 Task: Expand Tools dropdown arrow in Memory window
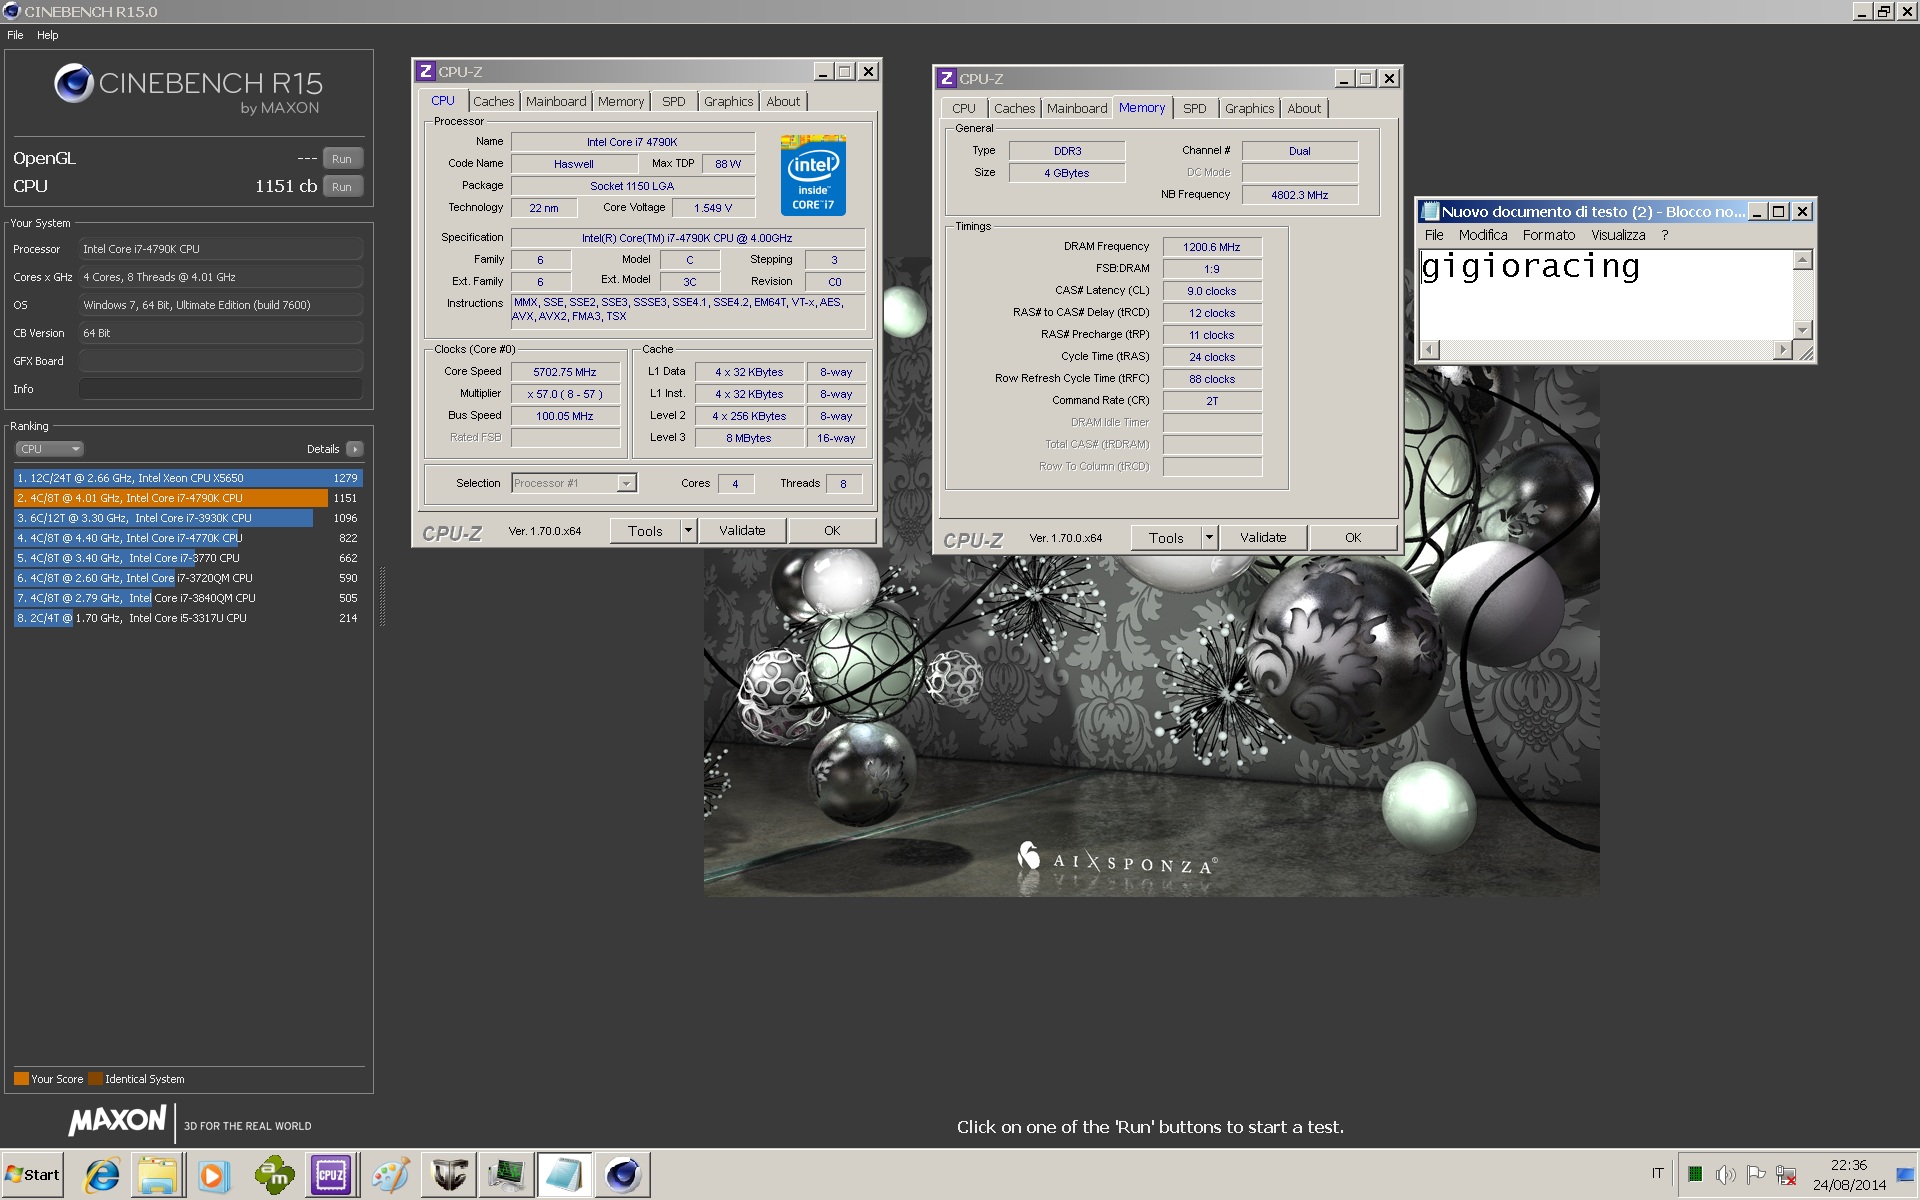coord(1209,538)
